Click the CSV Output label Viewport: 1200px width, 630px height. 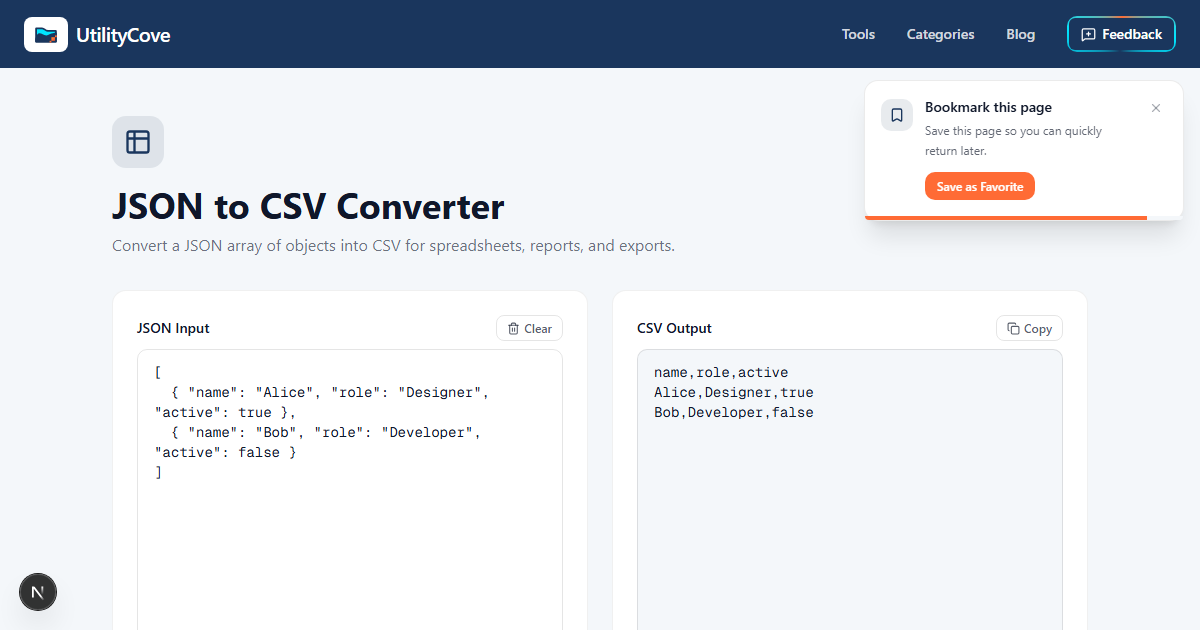point(674,328)
